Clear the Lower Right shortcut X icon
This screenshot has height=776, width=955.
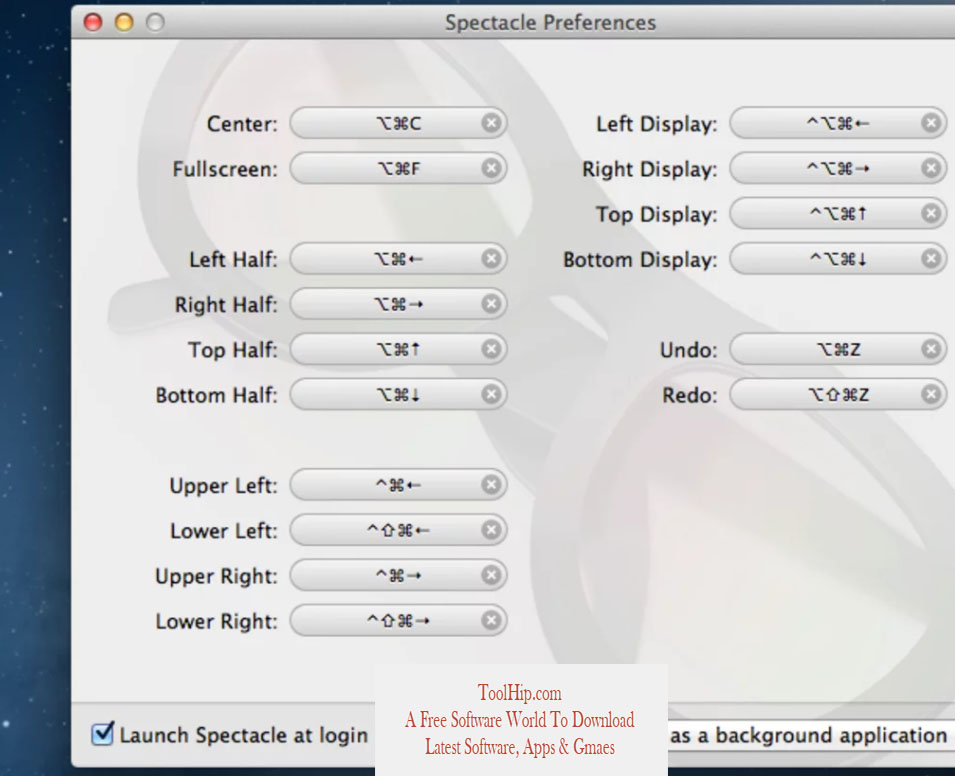point(491,620)
